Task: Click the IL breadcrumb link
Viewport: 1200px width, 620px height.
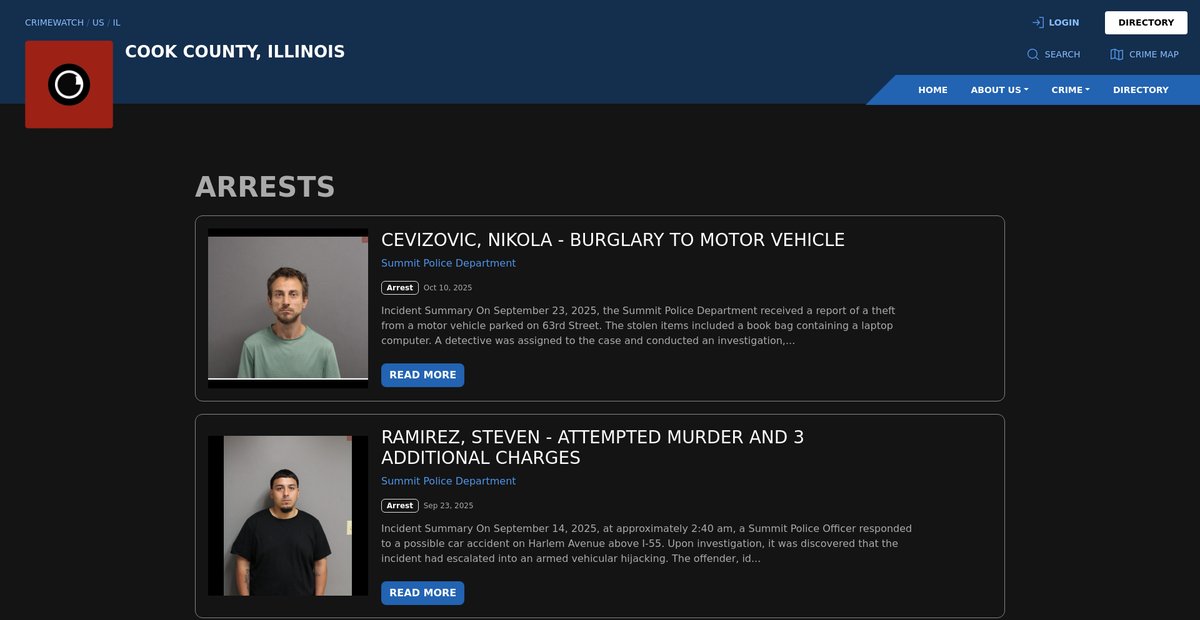Action: pyautogui.click(x=116, y=22)
